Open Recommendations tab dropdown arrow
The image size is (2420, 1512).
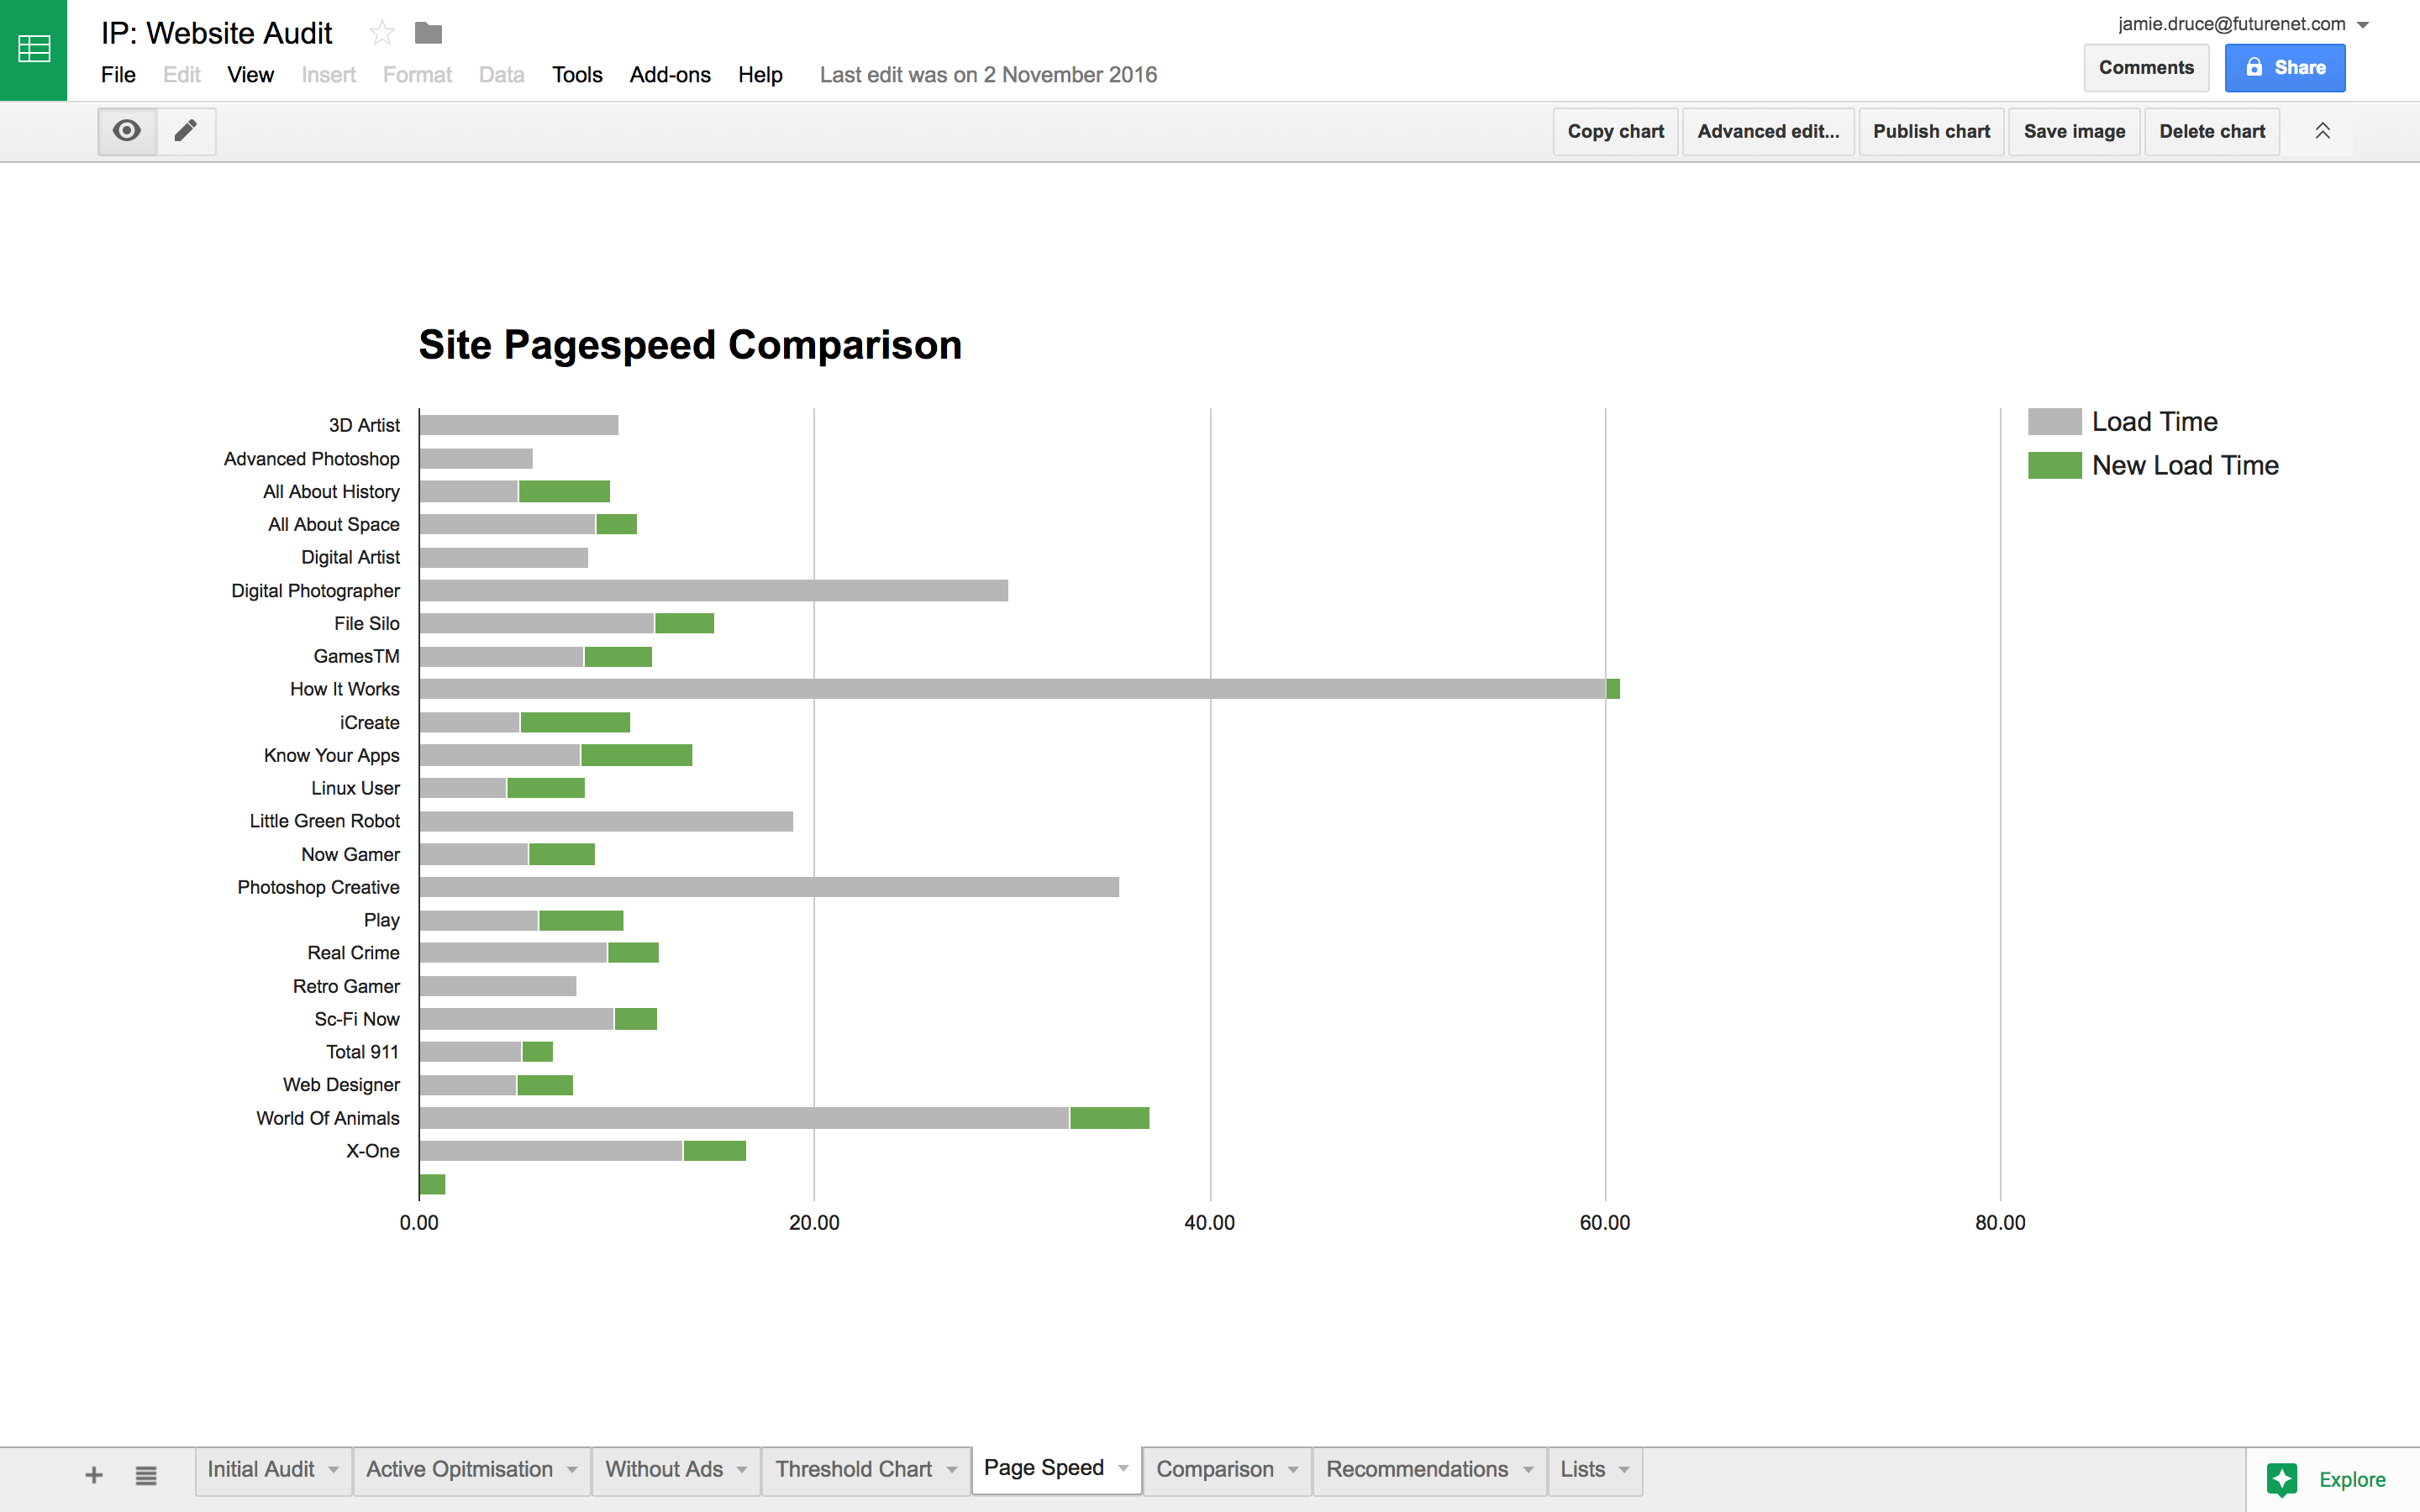click(1528, 1470)
